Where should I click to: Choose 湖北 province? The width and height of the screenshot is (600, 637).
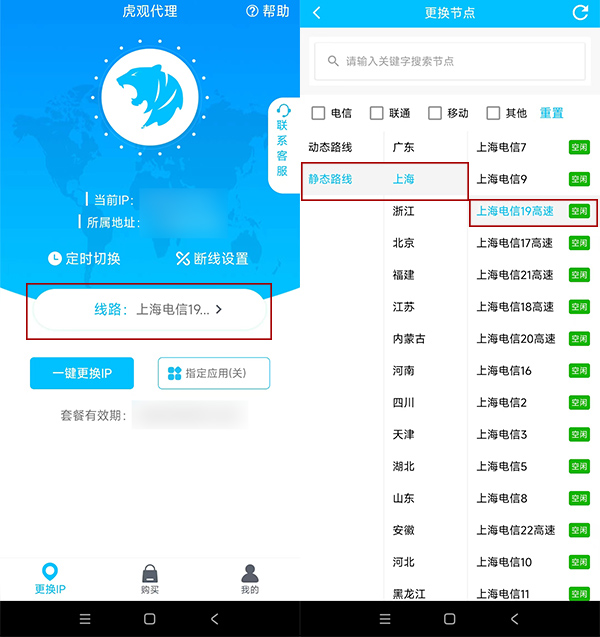tap(403, 466)
